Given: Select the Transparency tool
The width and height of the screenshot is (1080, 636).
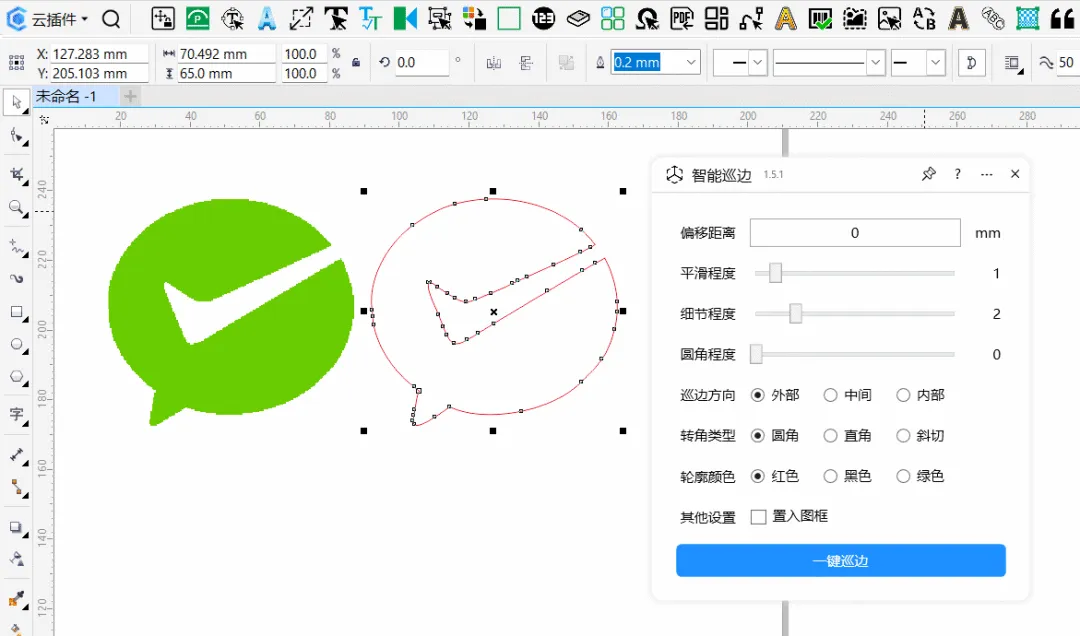Looking at the screenshot, I should (17, 559).
